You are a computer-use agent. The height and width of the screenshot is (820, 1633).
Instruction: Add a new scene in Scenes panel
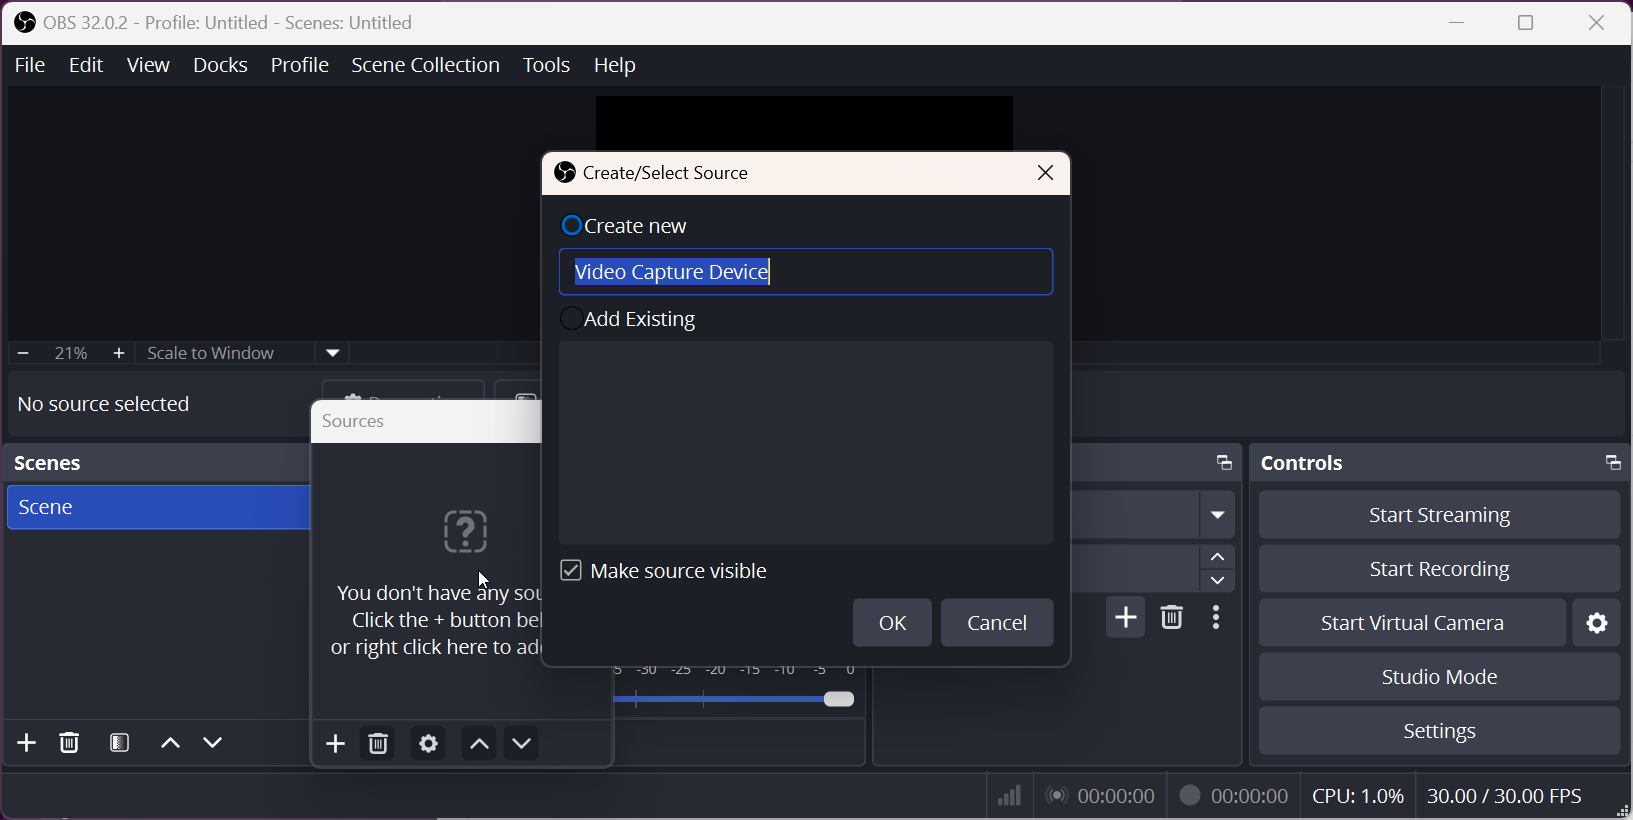[27, 743]
